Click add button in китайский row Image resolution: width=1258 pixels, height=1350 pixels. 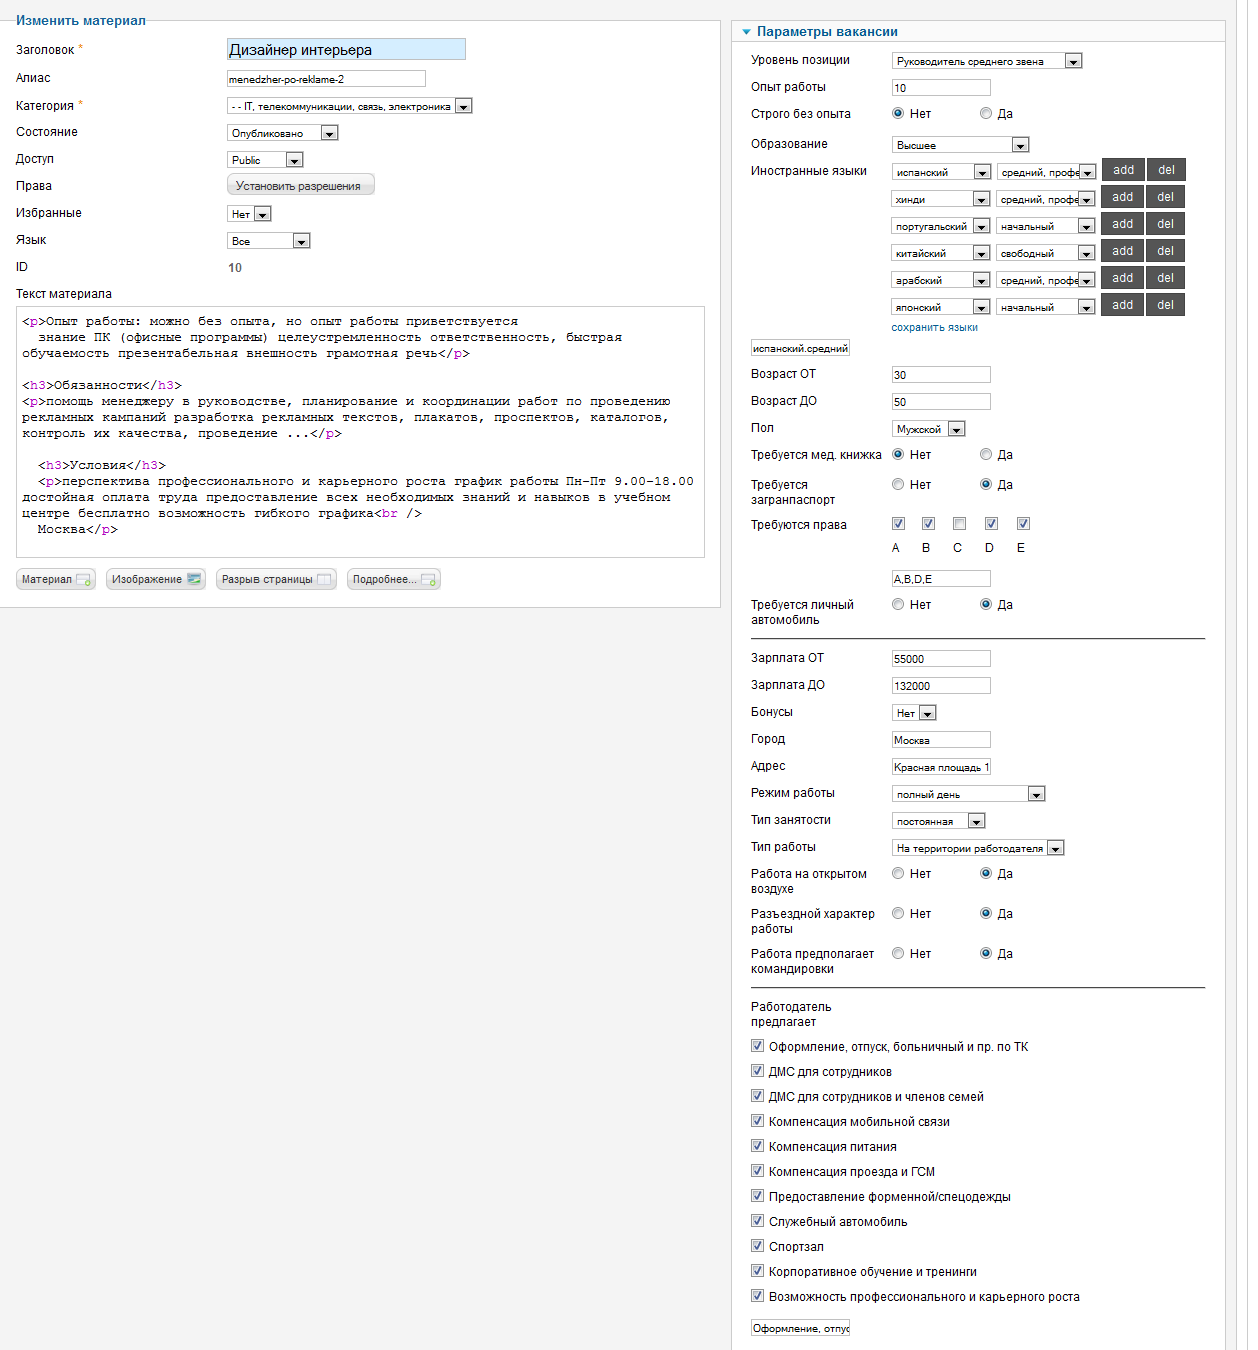pyautogui.click(x=1123, y=251)
